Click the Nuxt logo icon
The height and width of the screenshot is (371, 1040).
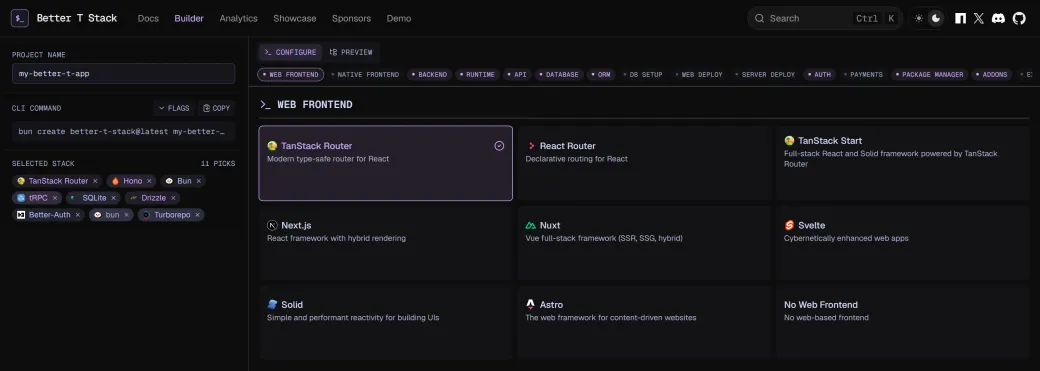tap(531, 226)
